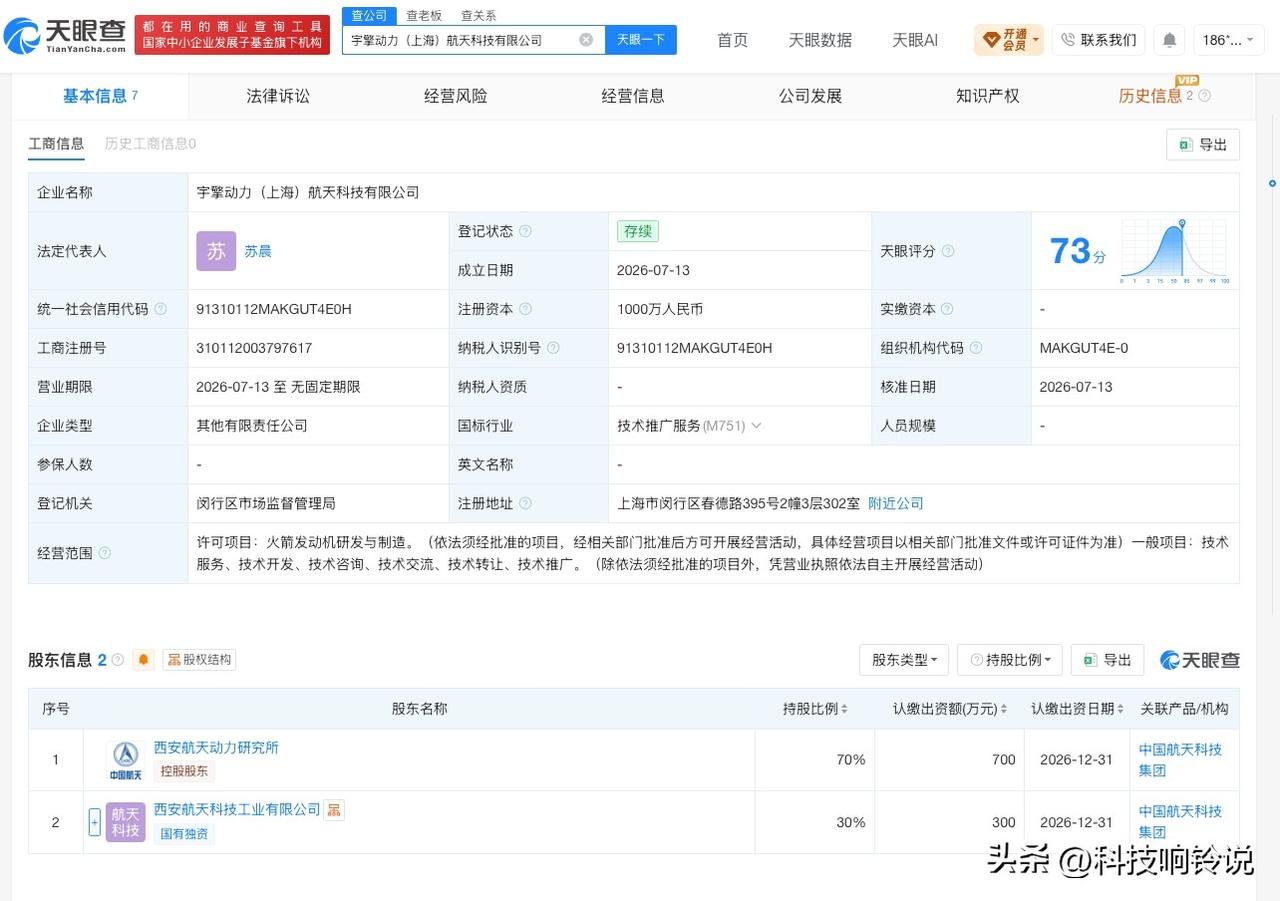The height and width of the screenshot is (901, 1280).
Task: Click 联系我们 button
Action: click(x=1098, y=40)
